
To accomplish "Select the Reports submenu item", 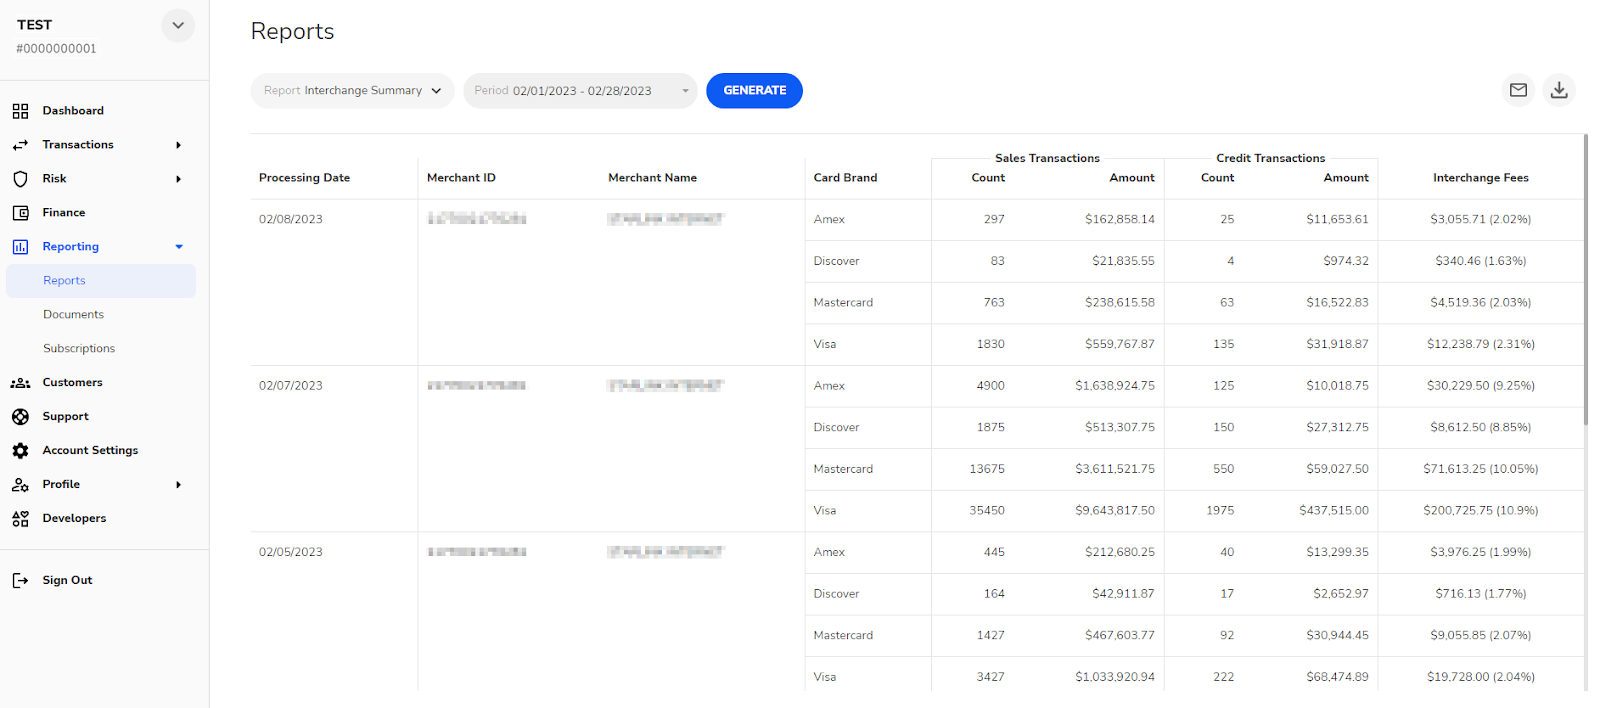I will [x=64, y=281].
